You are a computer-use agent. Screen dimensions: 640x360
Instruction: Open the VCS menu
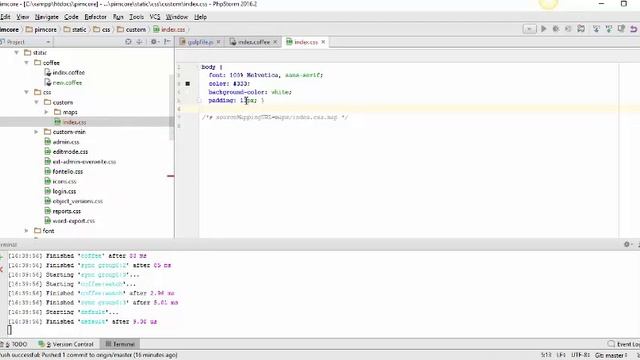point(155,17)
